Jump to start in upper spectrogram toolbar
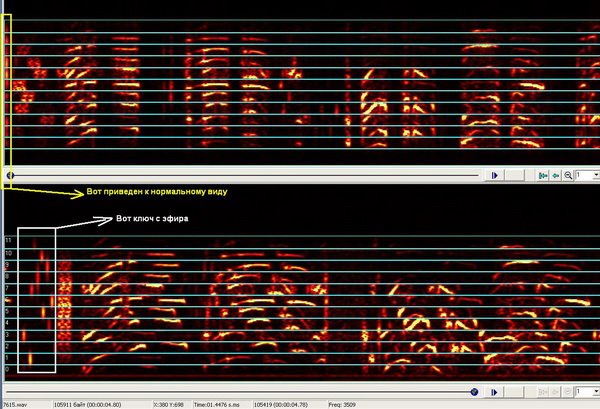This screenshot has height=409, width=600. [543, 175]
